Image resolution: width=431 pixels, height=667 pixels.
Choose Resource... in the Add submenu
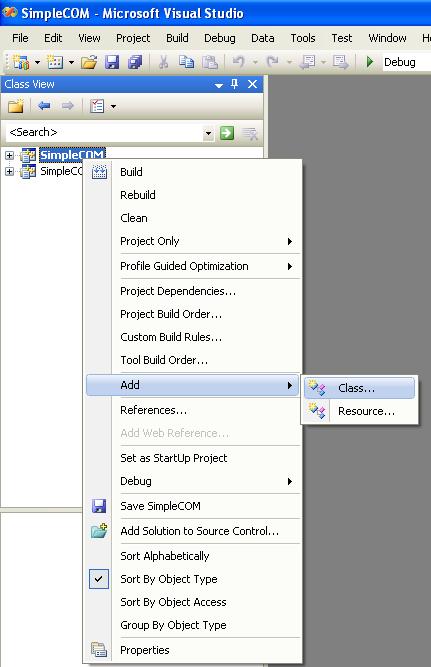click(360, 411)
